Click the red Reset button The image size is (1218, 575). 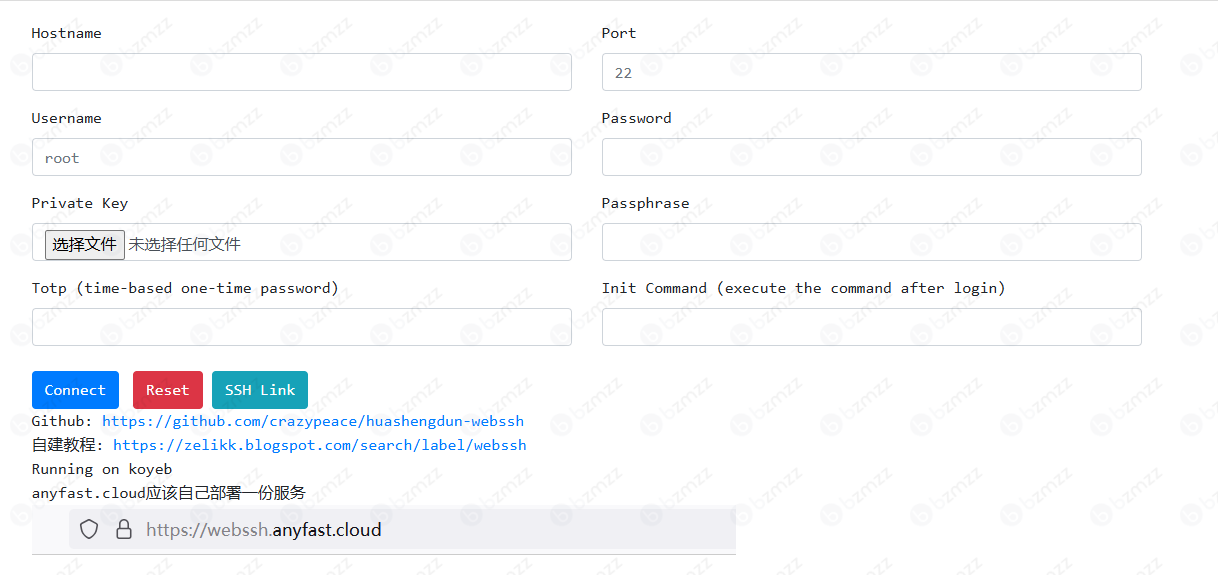tap(167, 390)
